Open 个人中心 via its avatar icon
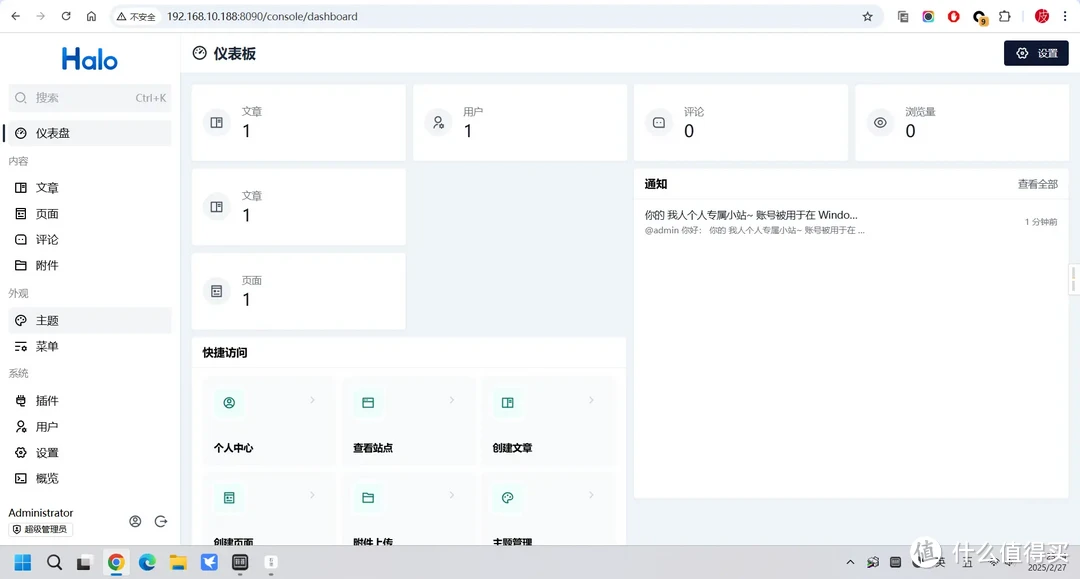1080x579 pixels. pyautogui.click(x=229, y=402)
